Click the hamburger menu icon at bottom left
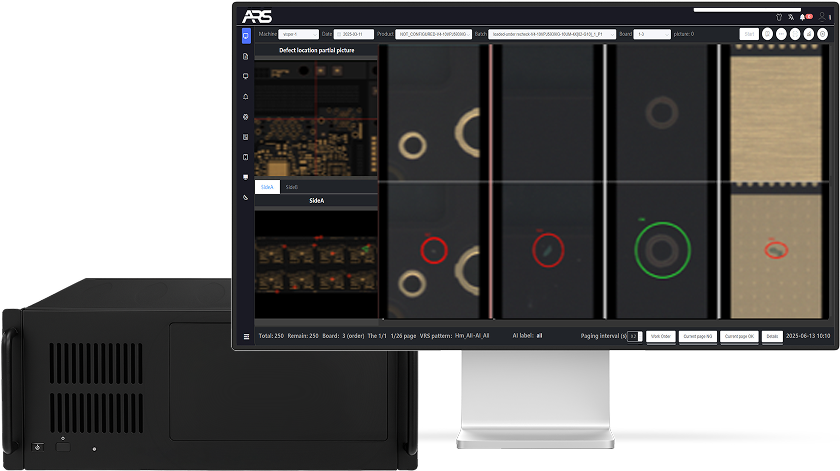Screen dimensions: 840x471 pyautogui.click(x=246, y=337)
